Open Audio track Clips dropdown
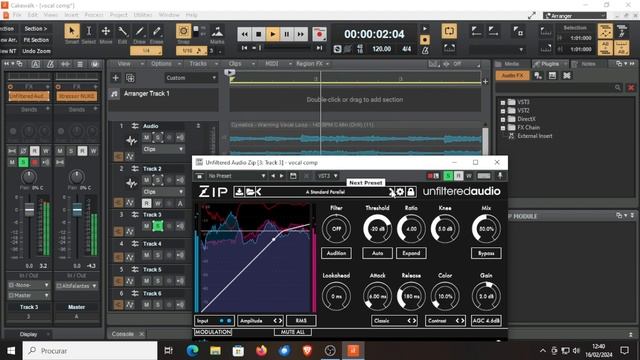The width and height of the screenshot is (640, 360). tap(163, 149)
